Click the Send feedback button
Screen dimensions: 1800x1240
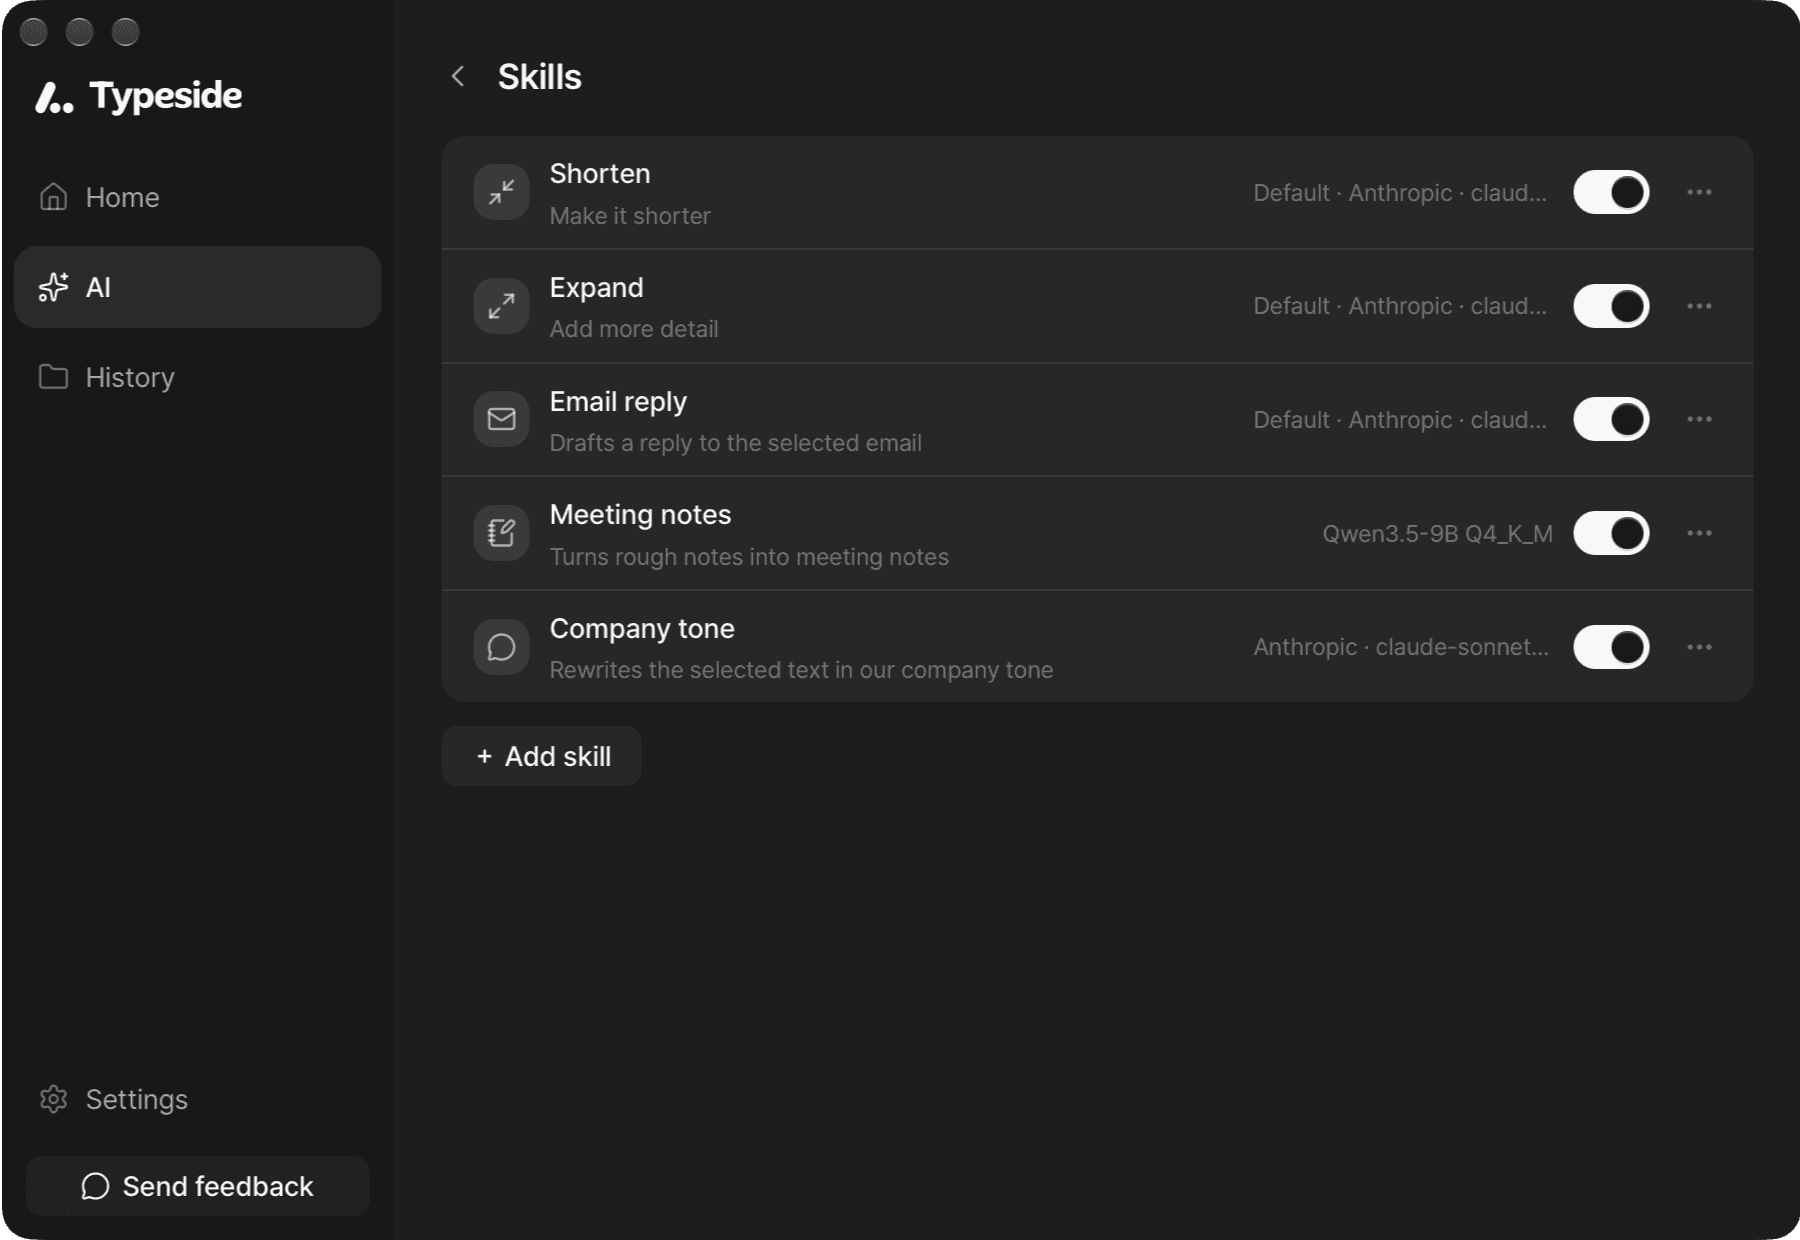[198, 1186]
